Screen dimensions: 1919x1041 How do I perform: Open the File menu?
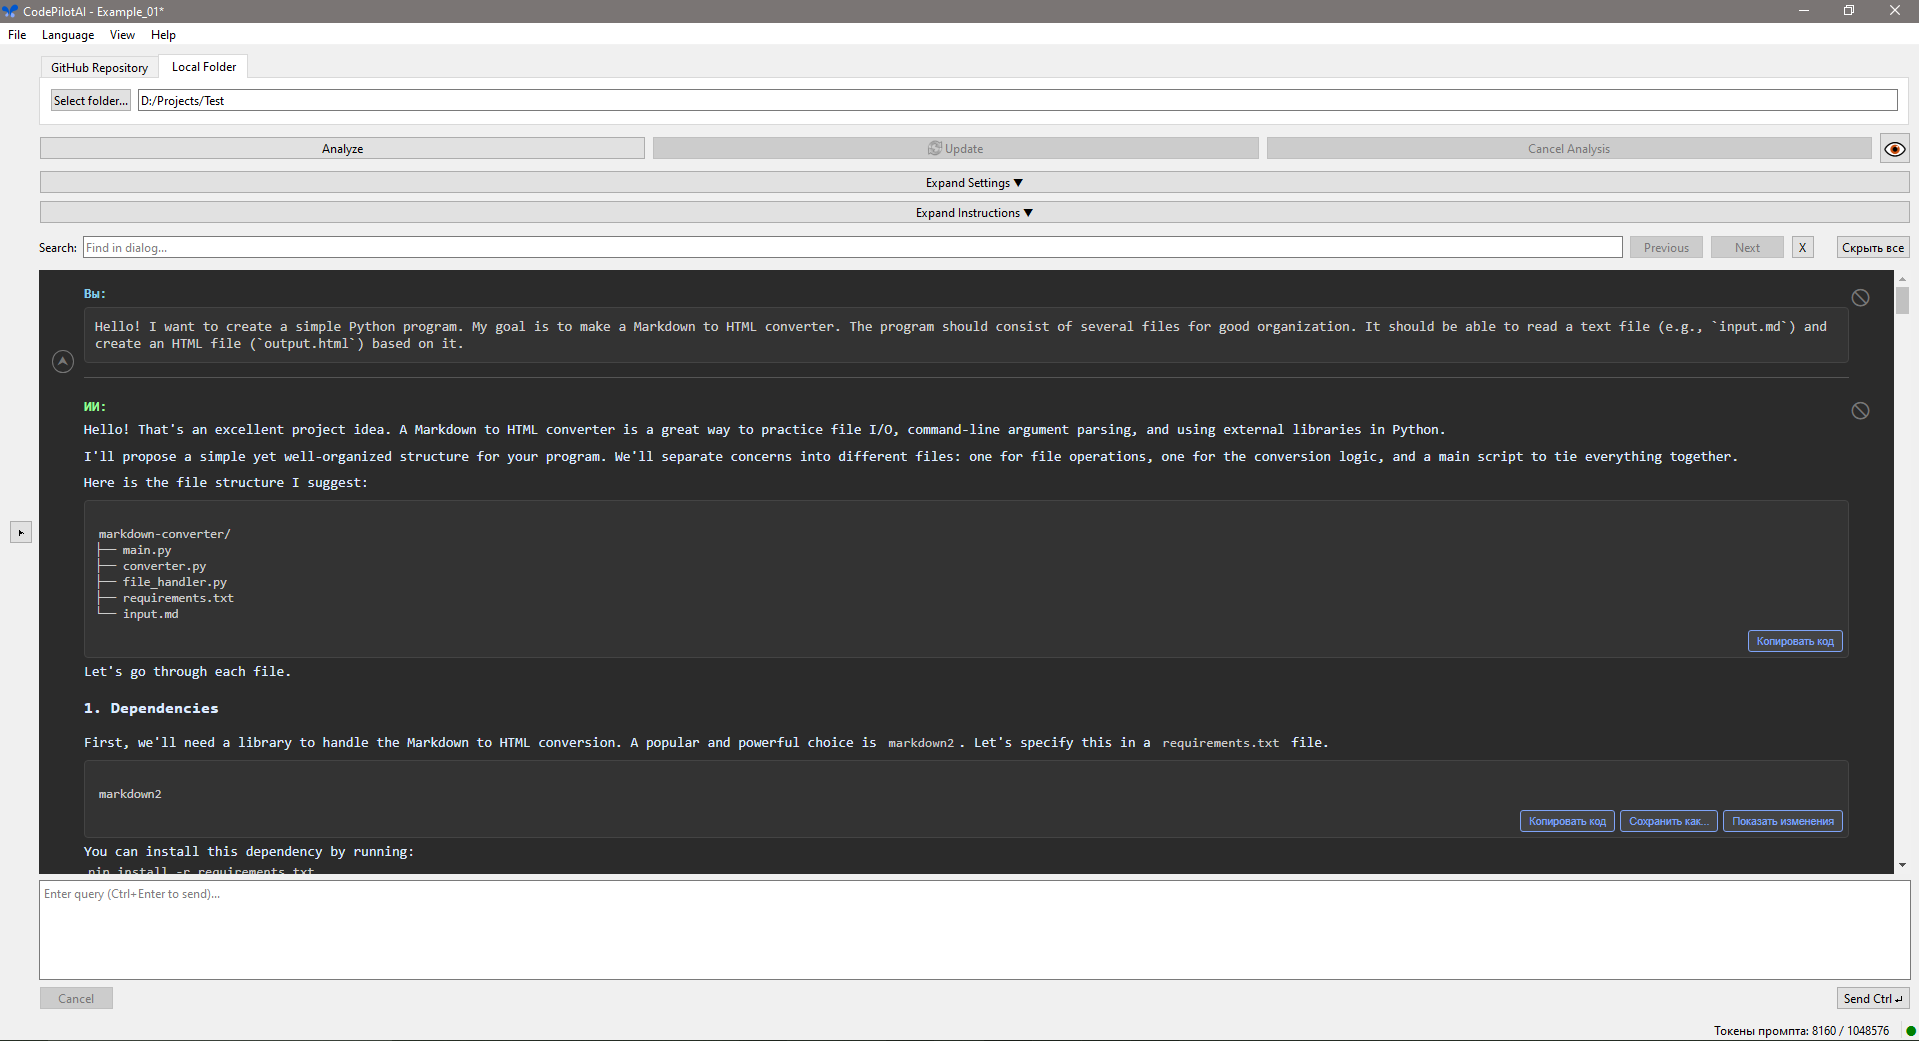click(17, 35)
